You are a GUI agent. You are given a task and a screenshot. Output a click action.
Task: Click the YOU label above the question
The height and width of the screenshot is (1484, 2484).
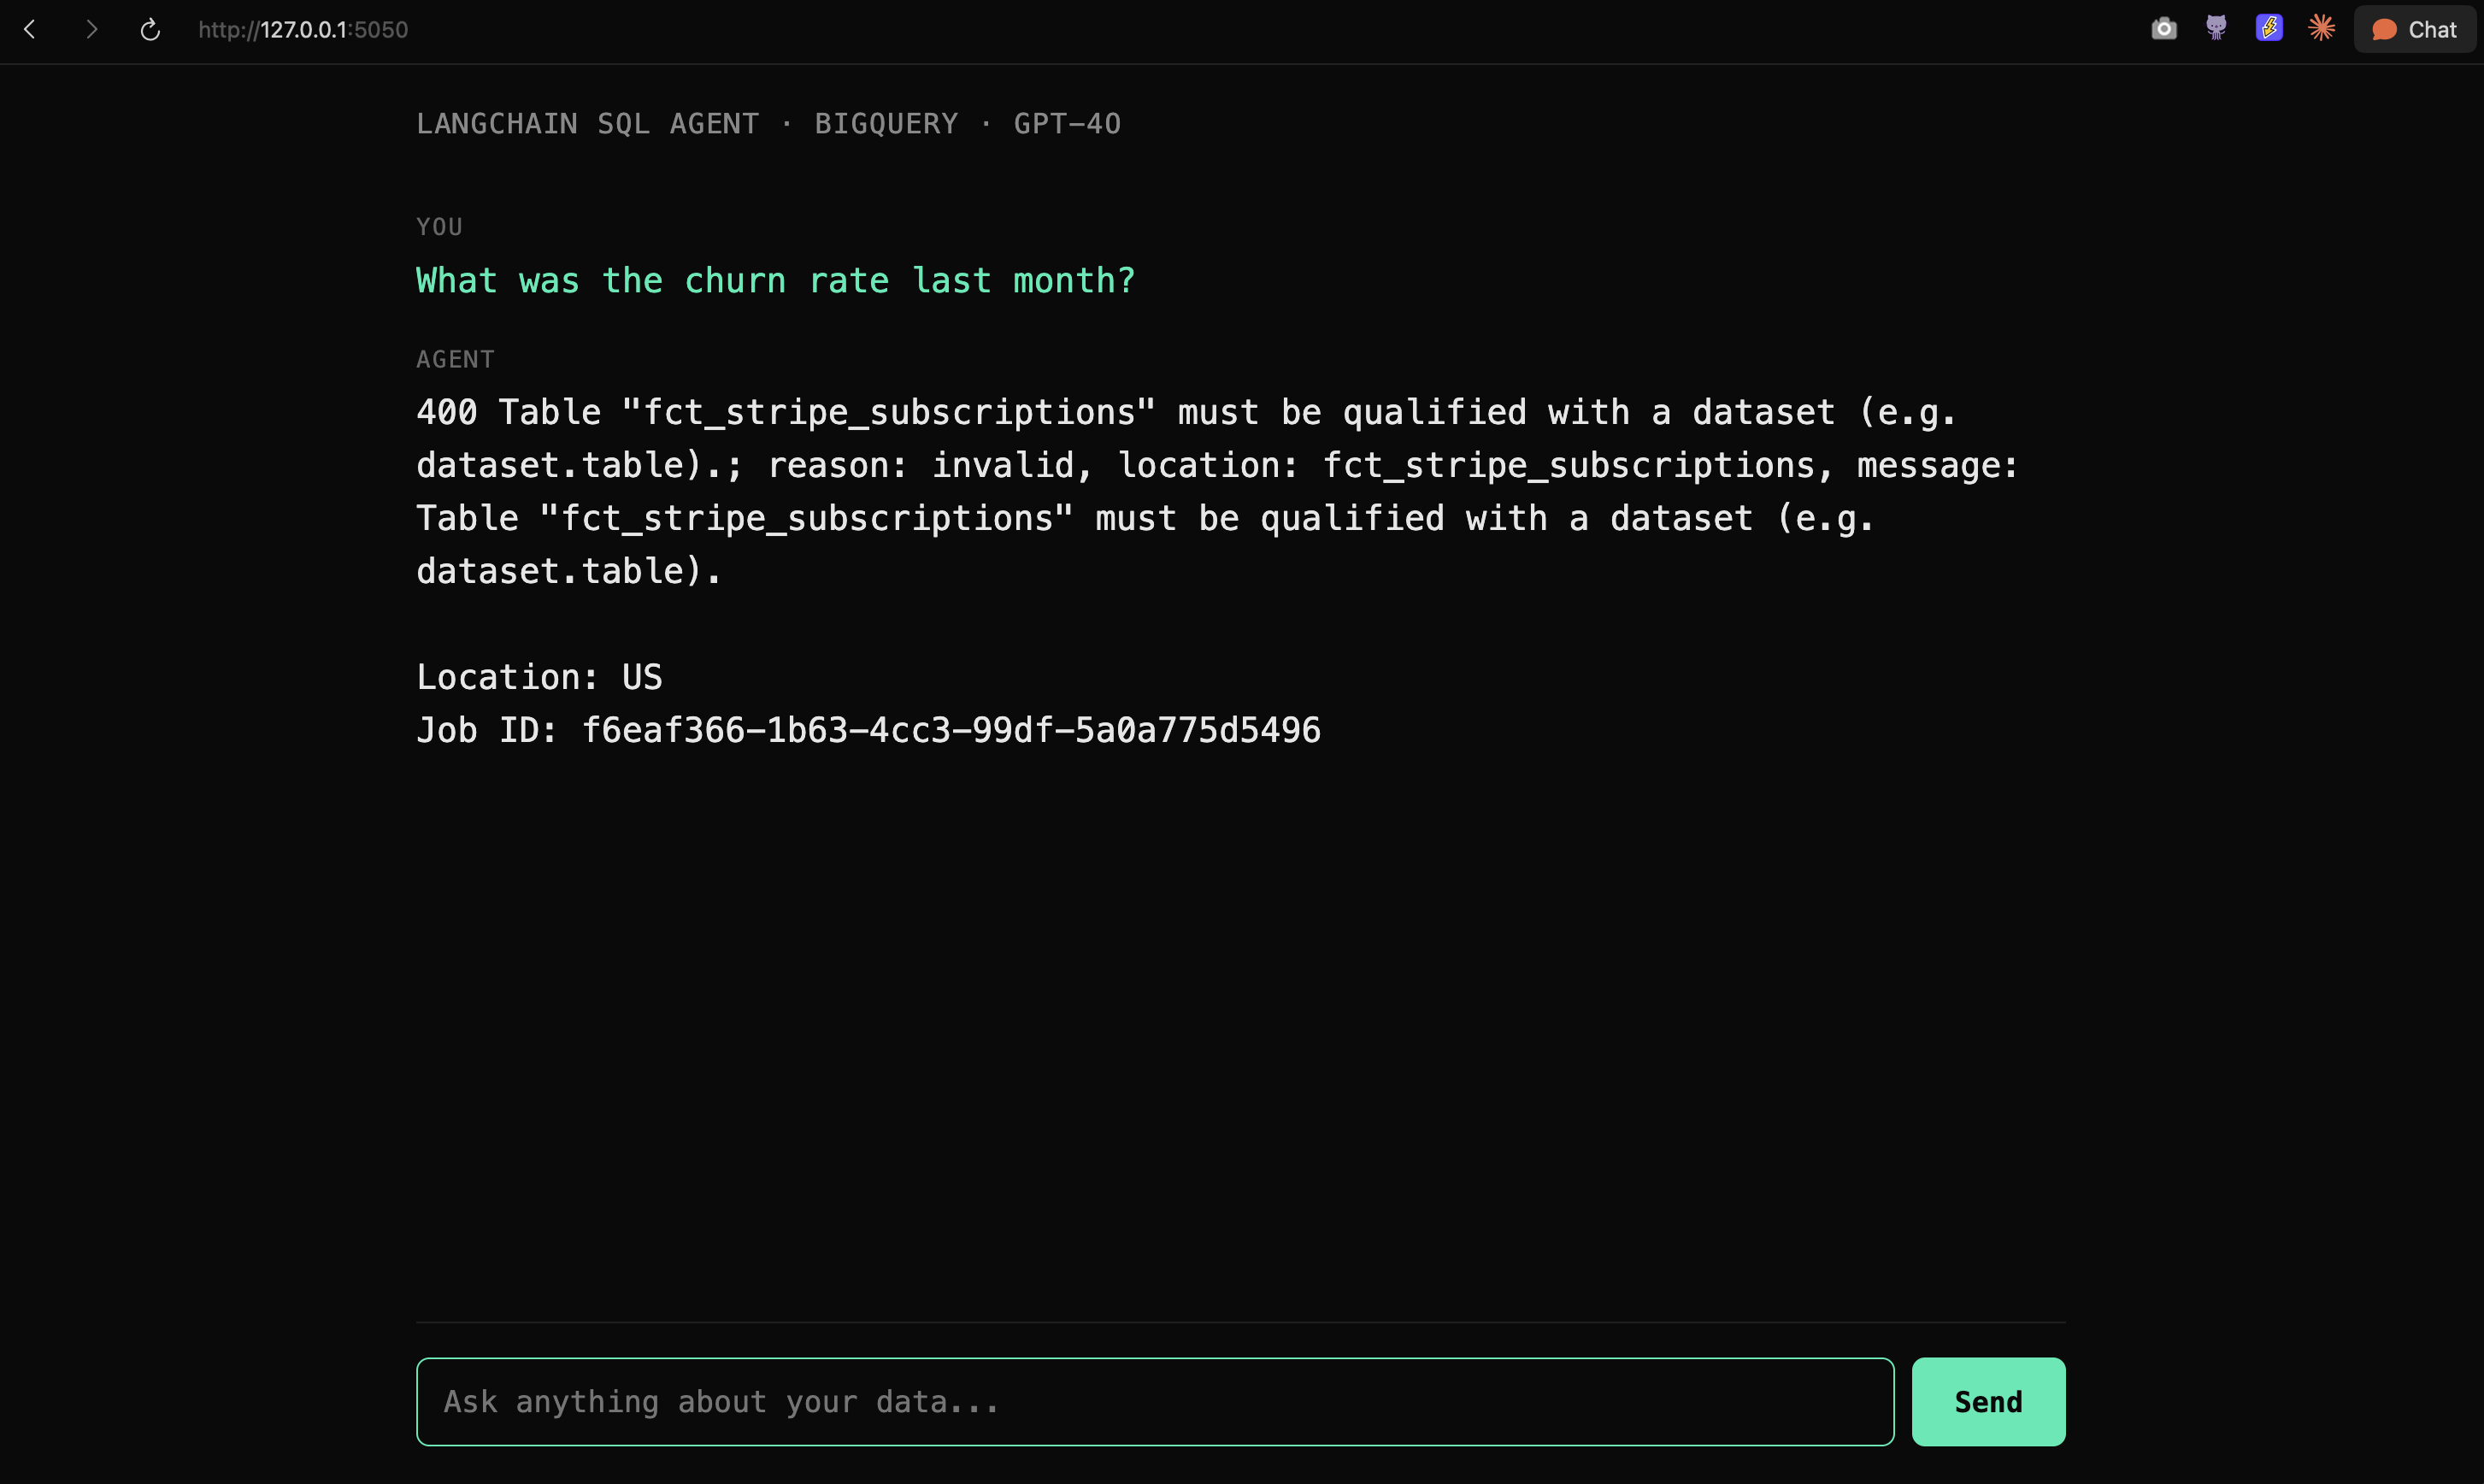(x=439, y=227)
